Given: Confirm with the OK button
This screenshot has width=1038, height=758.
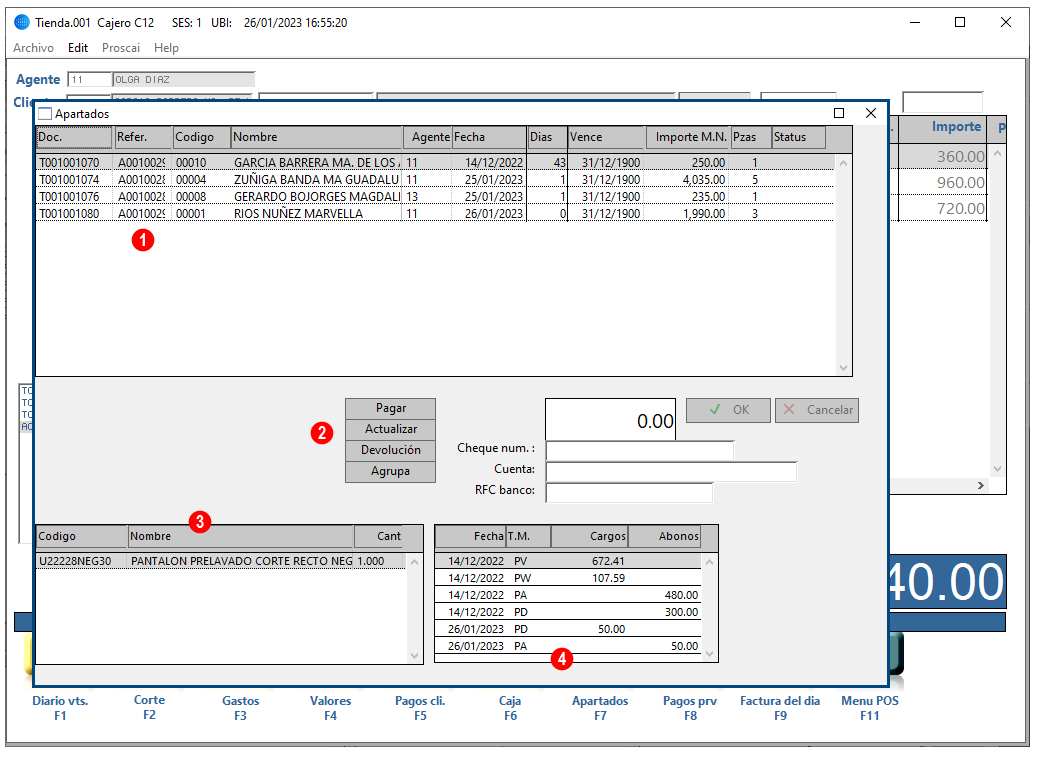Looking at the screenshot, I should 728,410.
